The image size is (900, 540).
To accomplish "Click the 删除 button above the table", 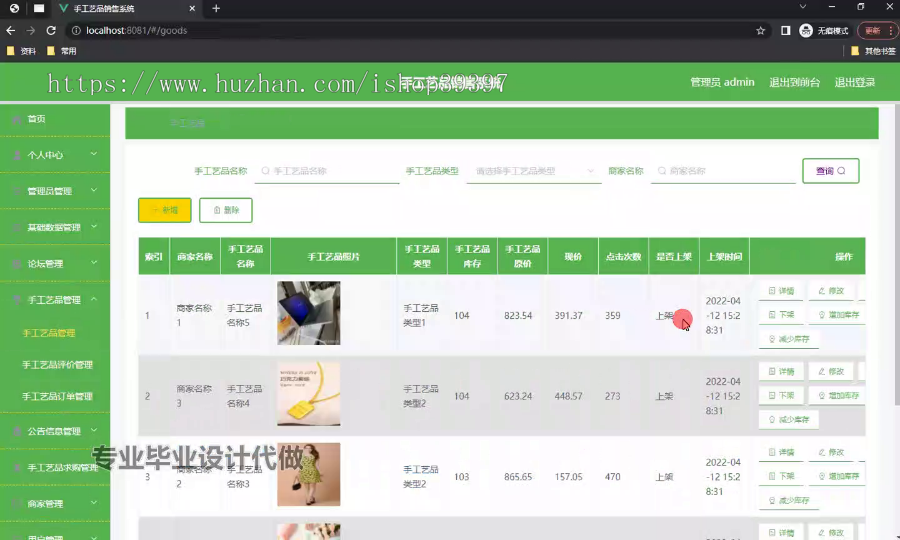I will [x=226, y=210].
